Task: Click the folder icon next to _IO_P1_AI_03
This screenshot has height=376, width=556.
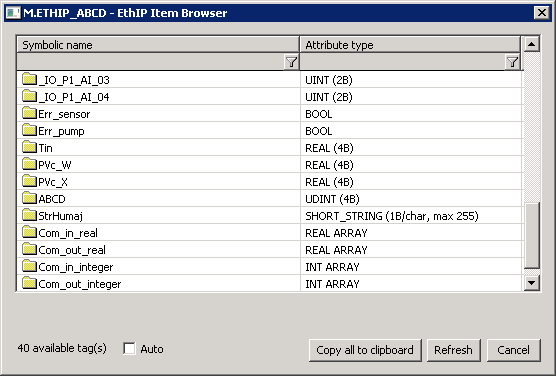Action: point(29,79)
